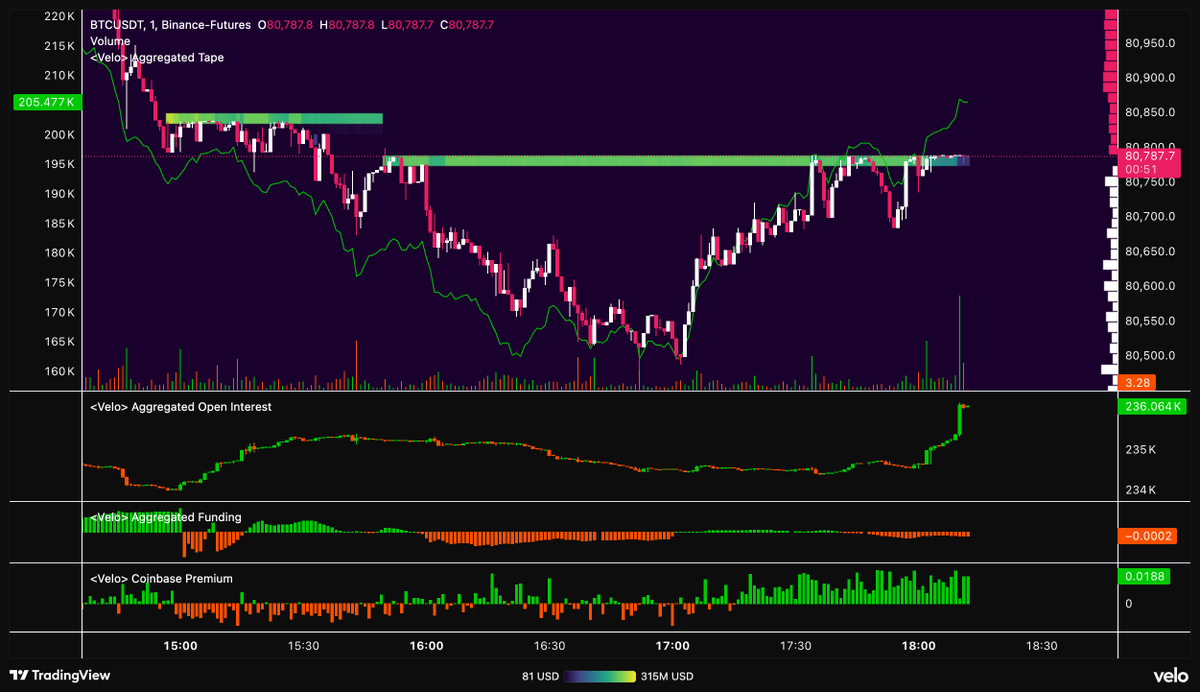Click the high value H80,787.8

348,24
